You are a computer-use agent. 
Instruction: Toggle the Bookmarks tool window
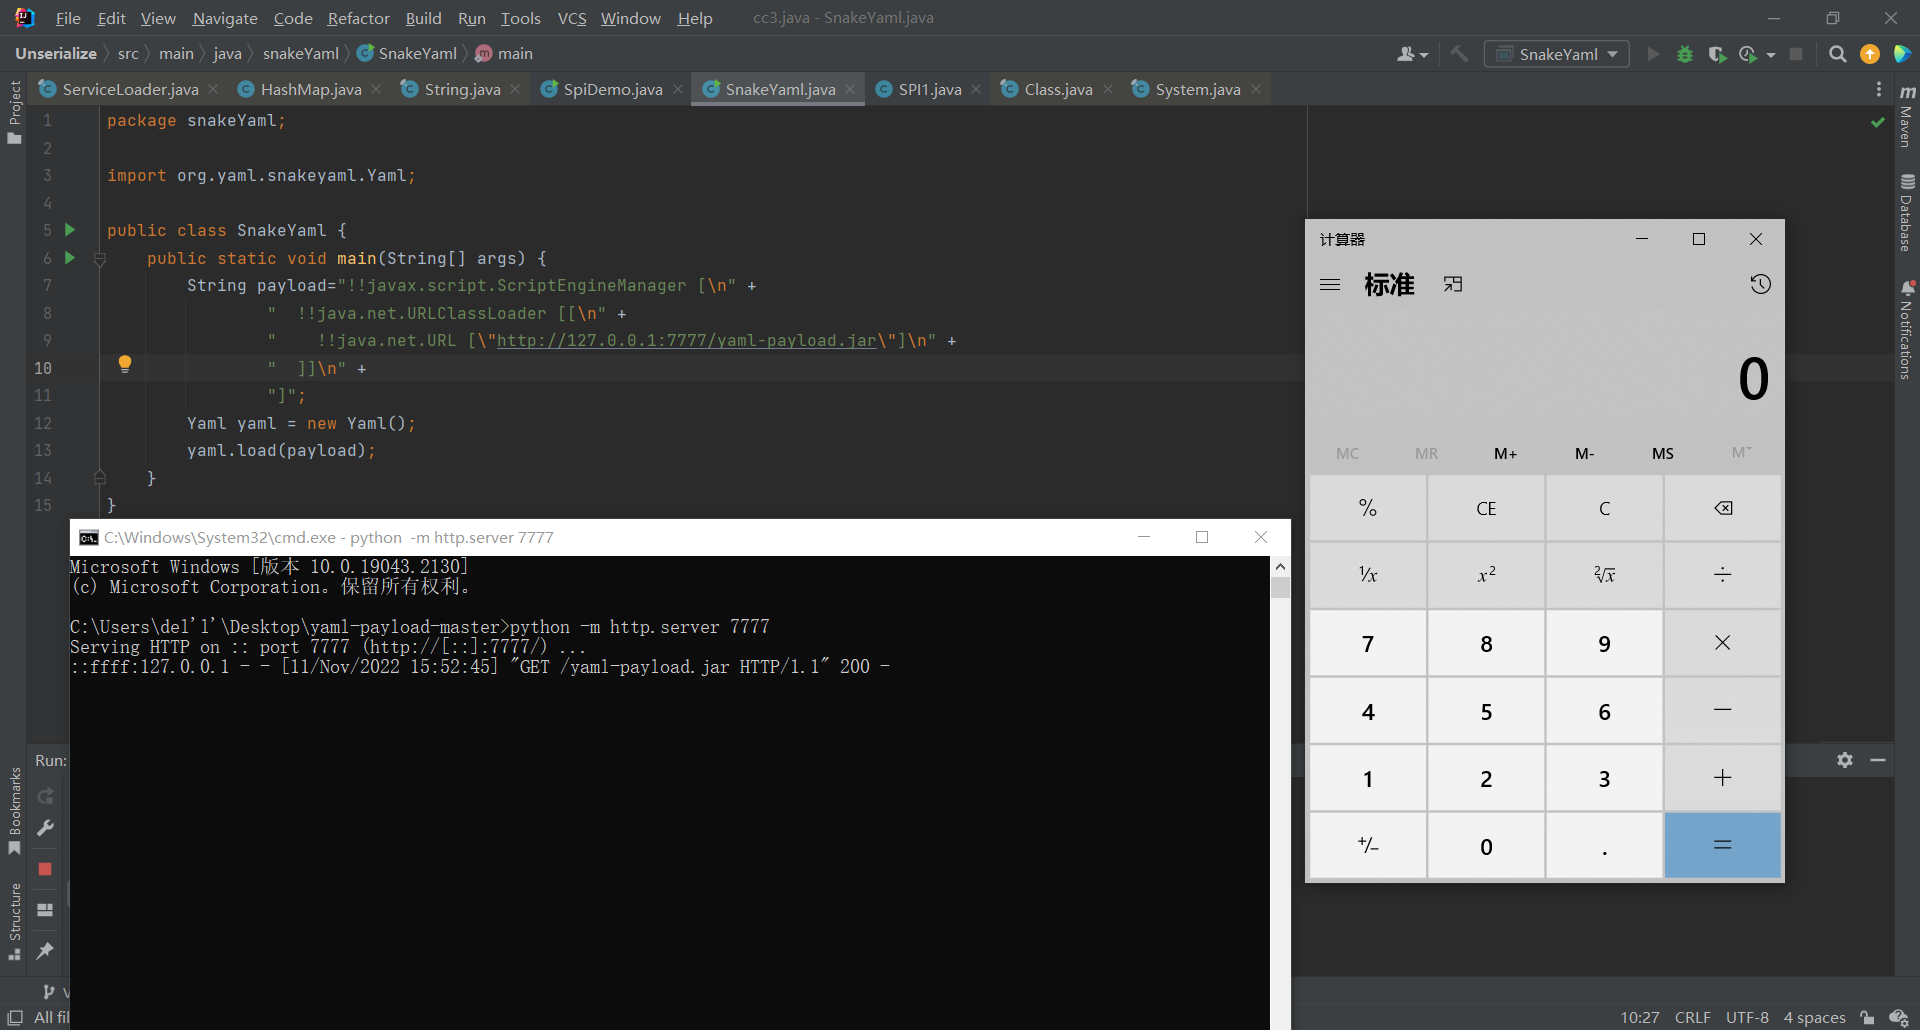coord(14,810)
